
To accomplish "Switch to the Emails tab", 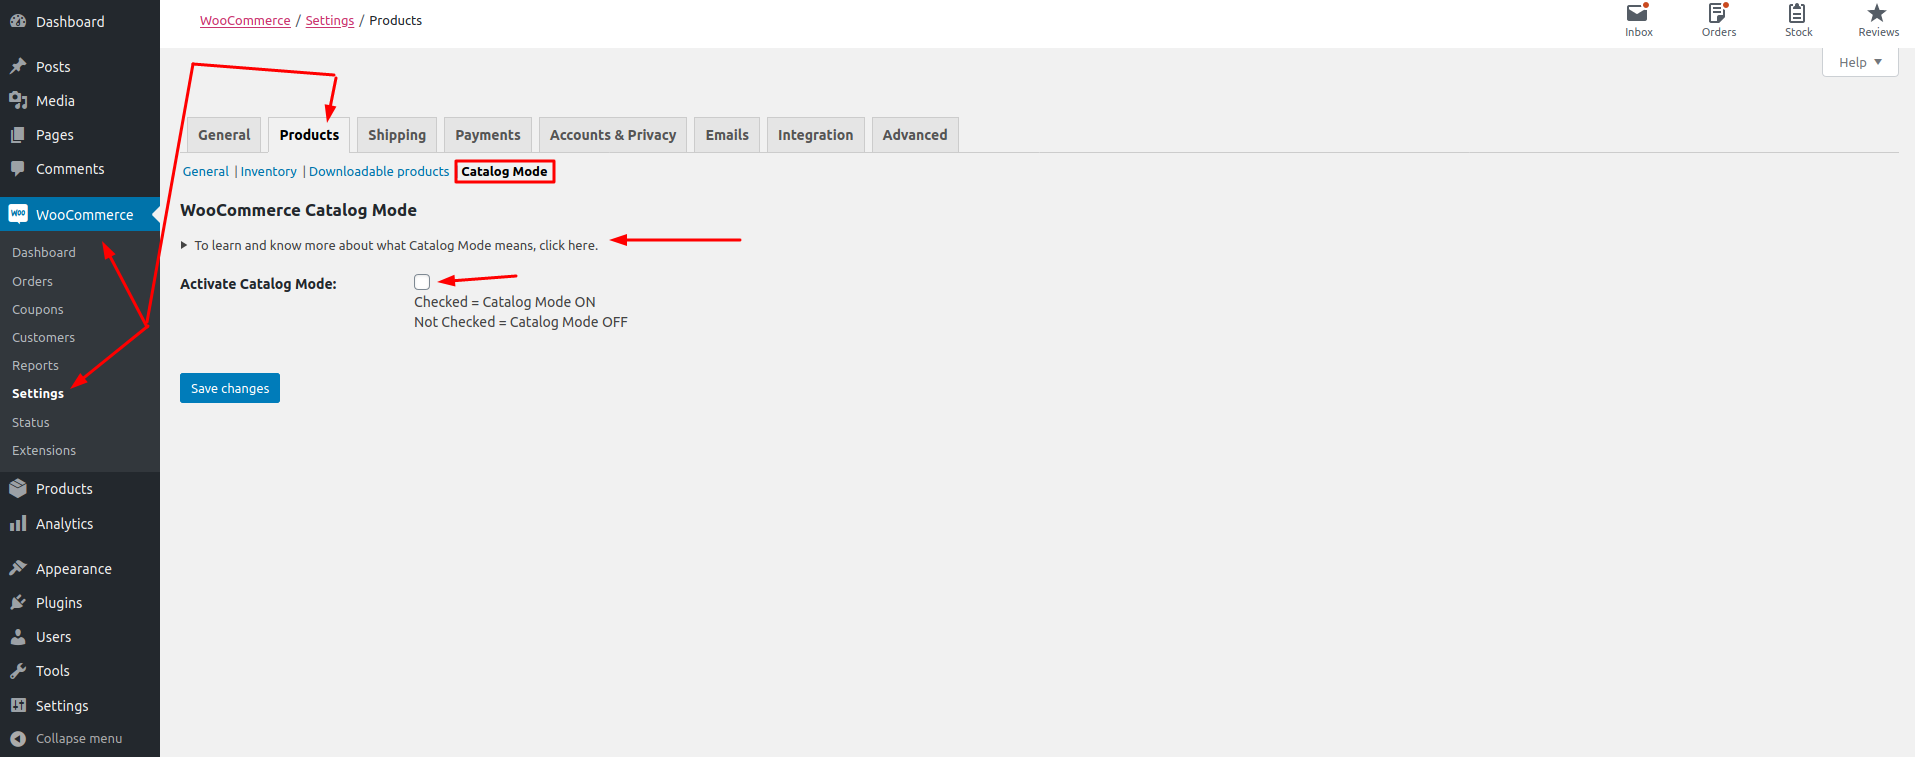I will pos(727,135).
